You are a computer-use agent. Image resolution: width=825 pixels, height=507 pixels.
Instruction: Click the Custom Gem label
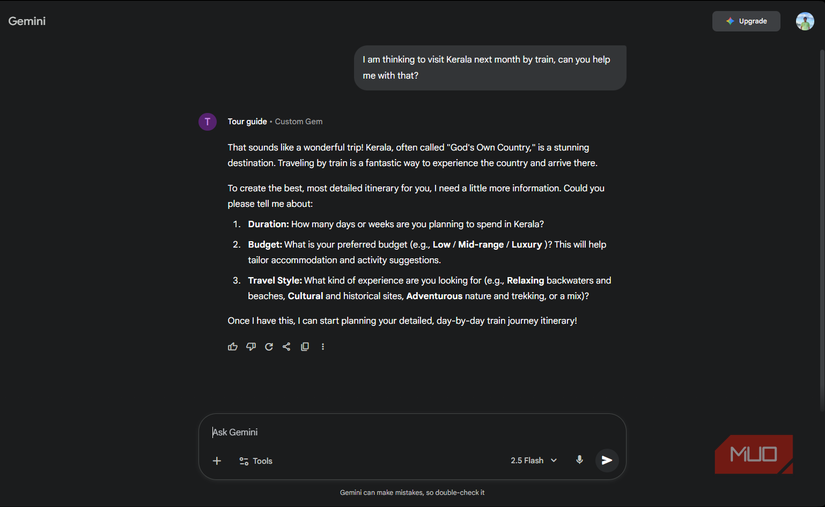pos(299,122)
